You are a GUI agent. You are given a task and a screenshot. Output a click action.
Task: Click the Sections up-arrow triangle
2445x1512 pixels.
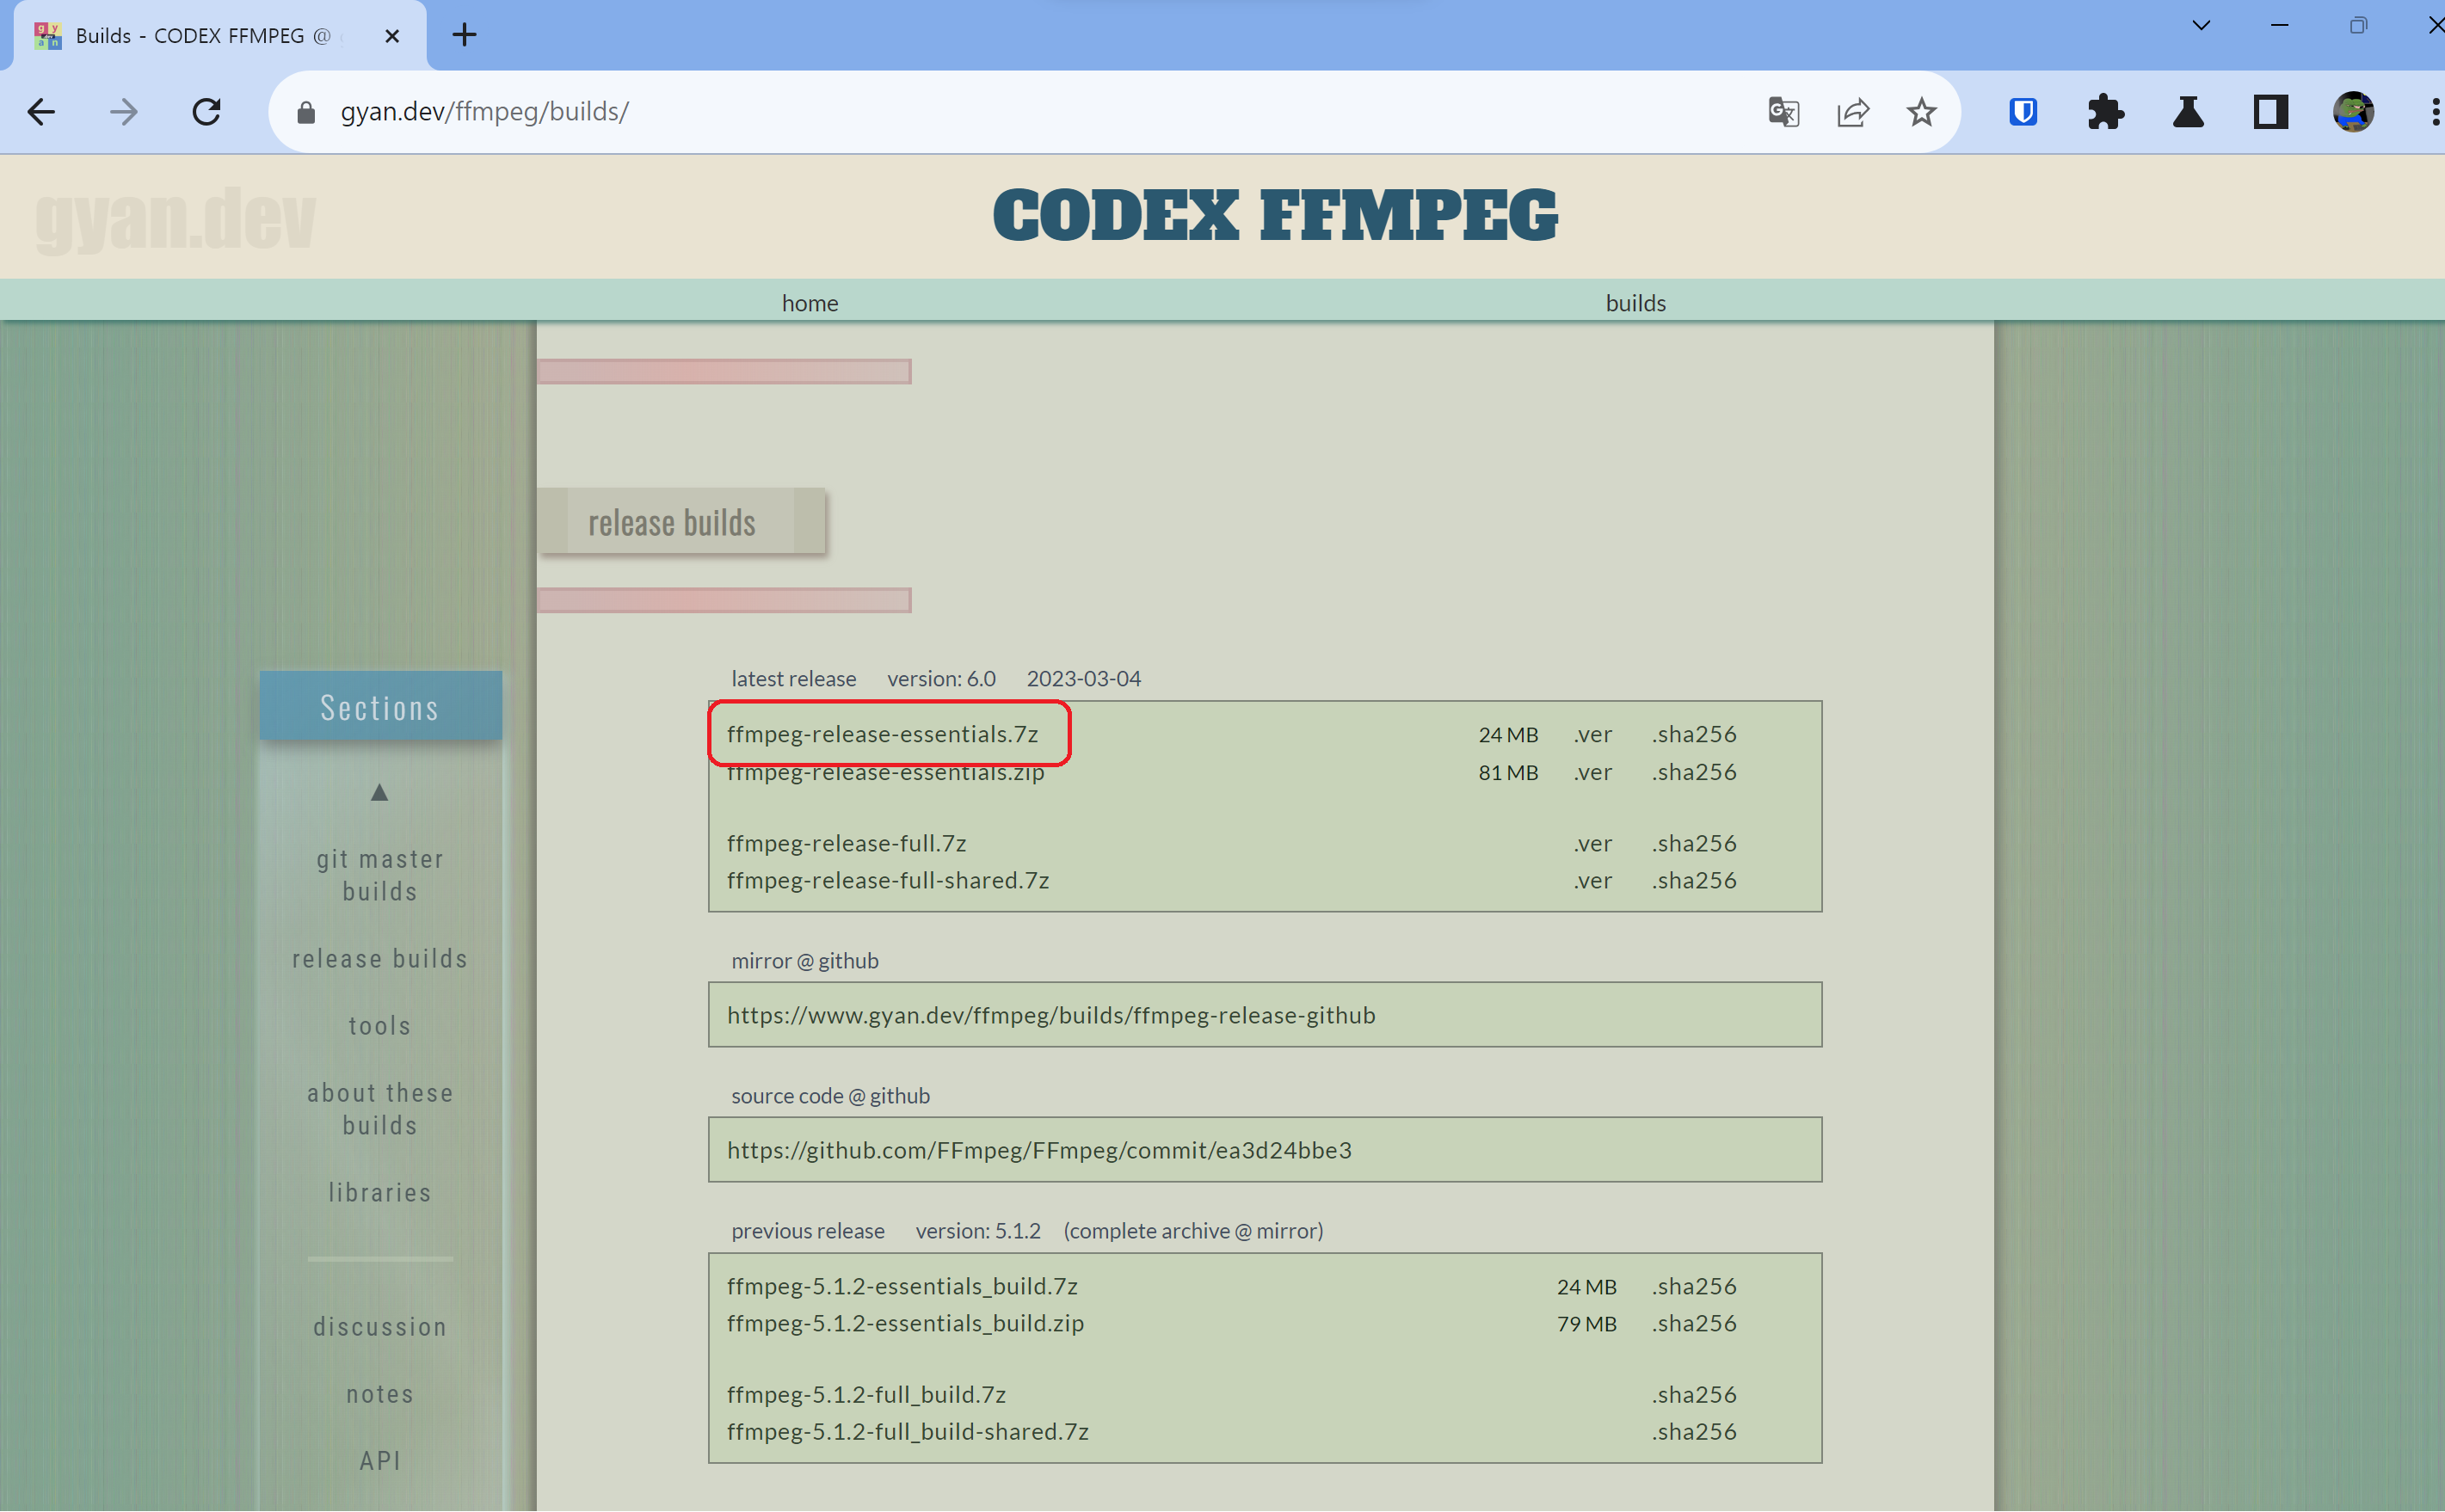[x=379, y=793]
